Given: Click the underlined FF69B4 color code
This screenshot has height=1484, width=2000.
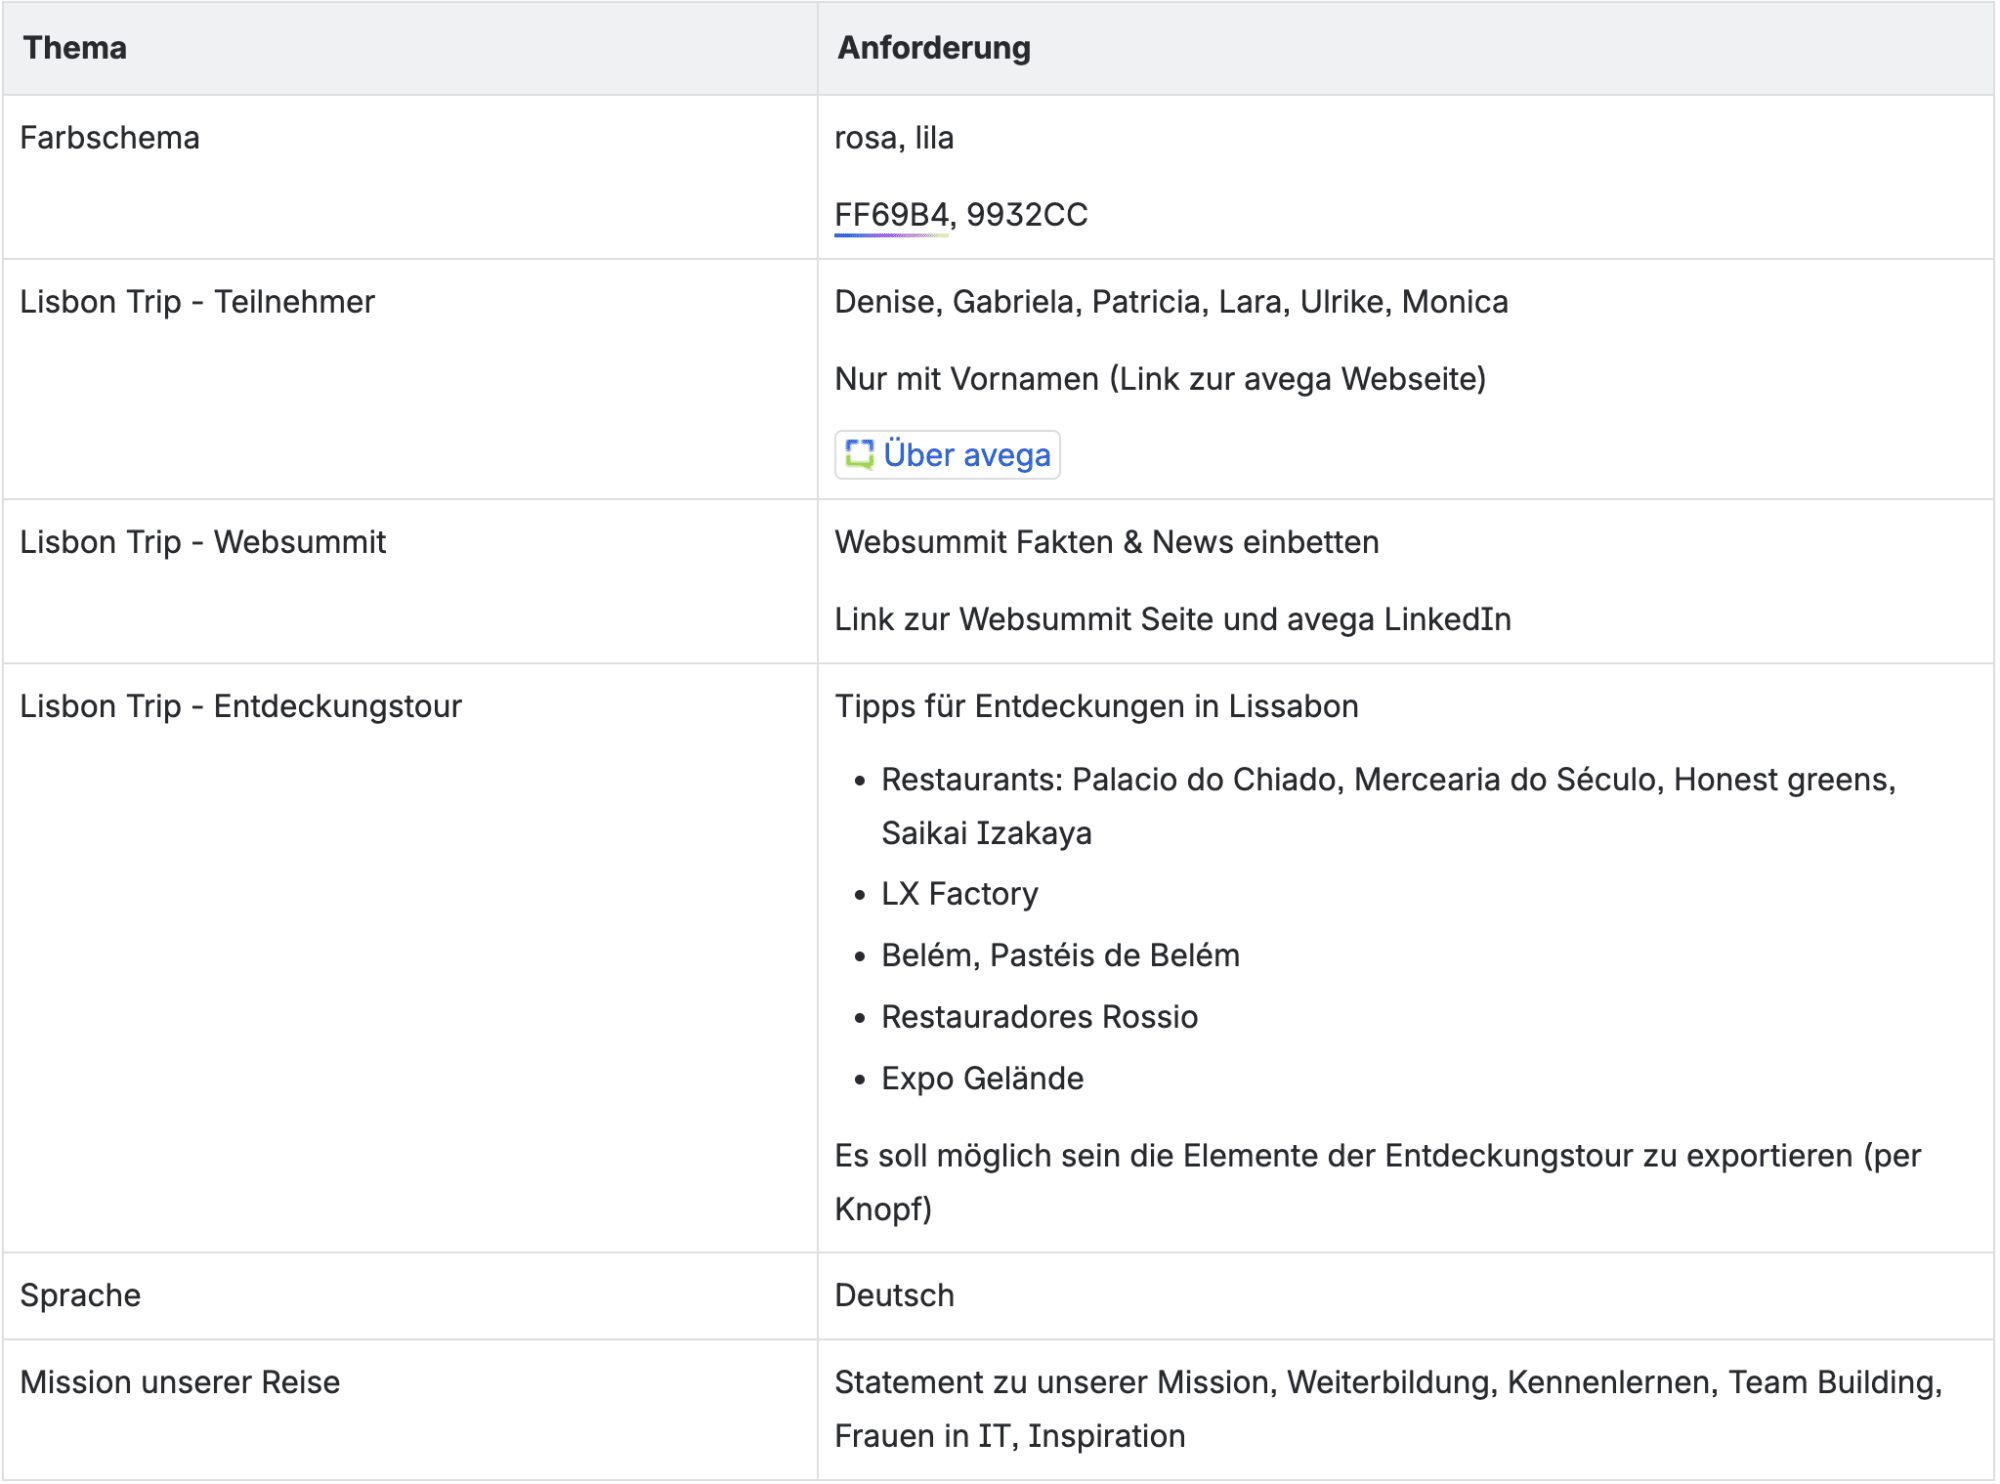Looking at the screenshot, I should [891, 215].
